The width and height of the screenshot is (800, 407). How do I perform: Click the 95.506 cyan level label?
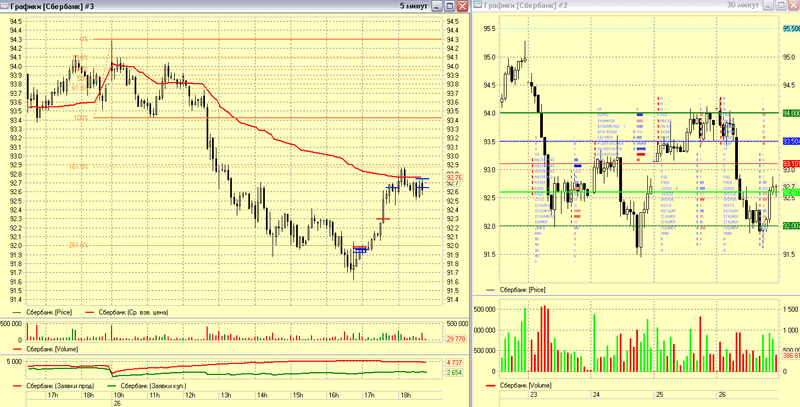pyautogui.click(x=791, y=29)
